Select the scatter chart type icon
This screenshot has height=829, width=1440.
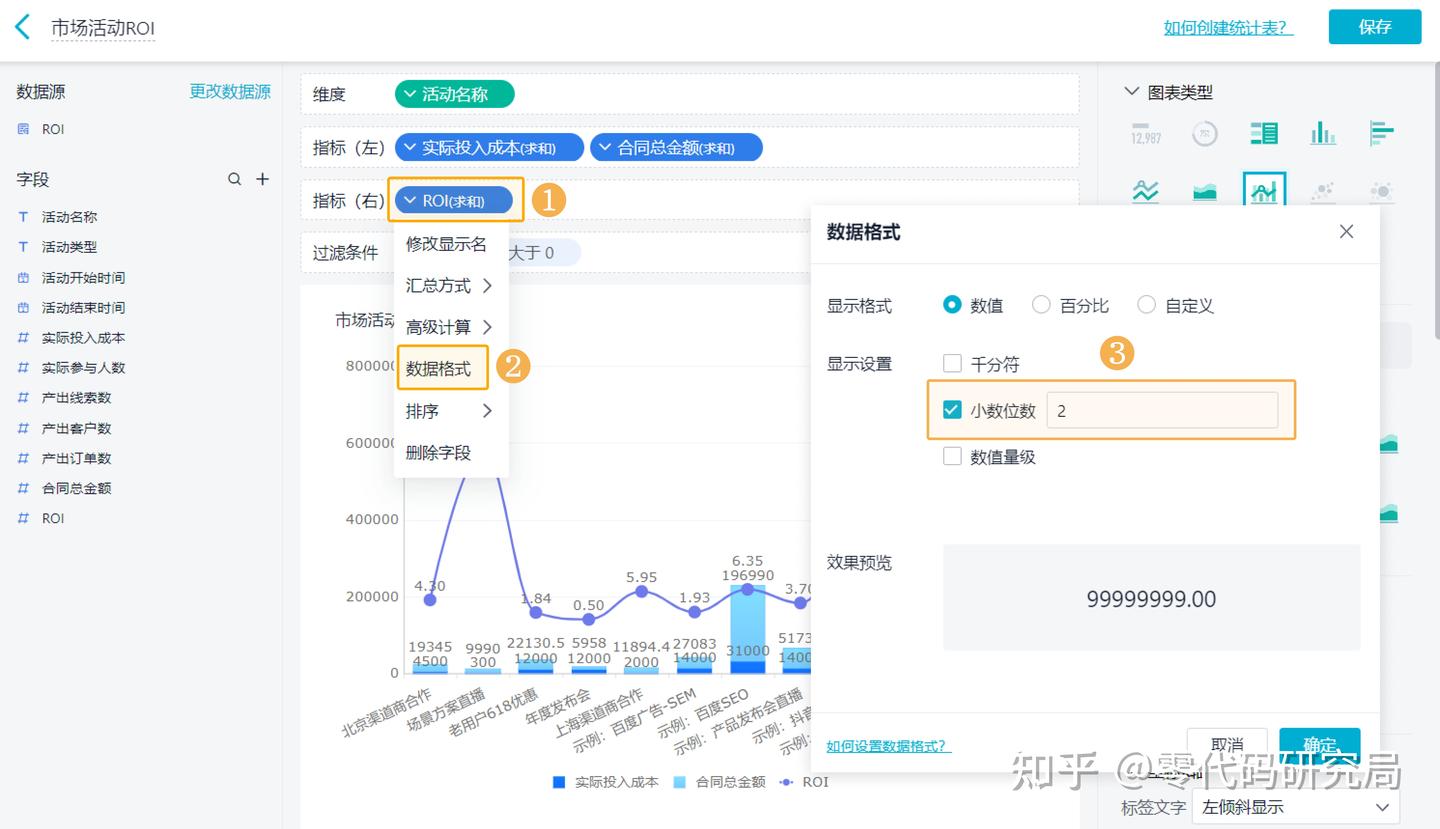pos(1323,190)
